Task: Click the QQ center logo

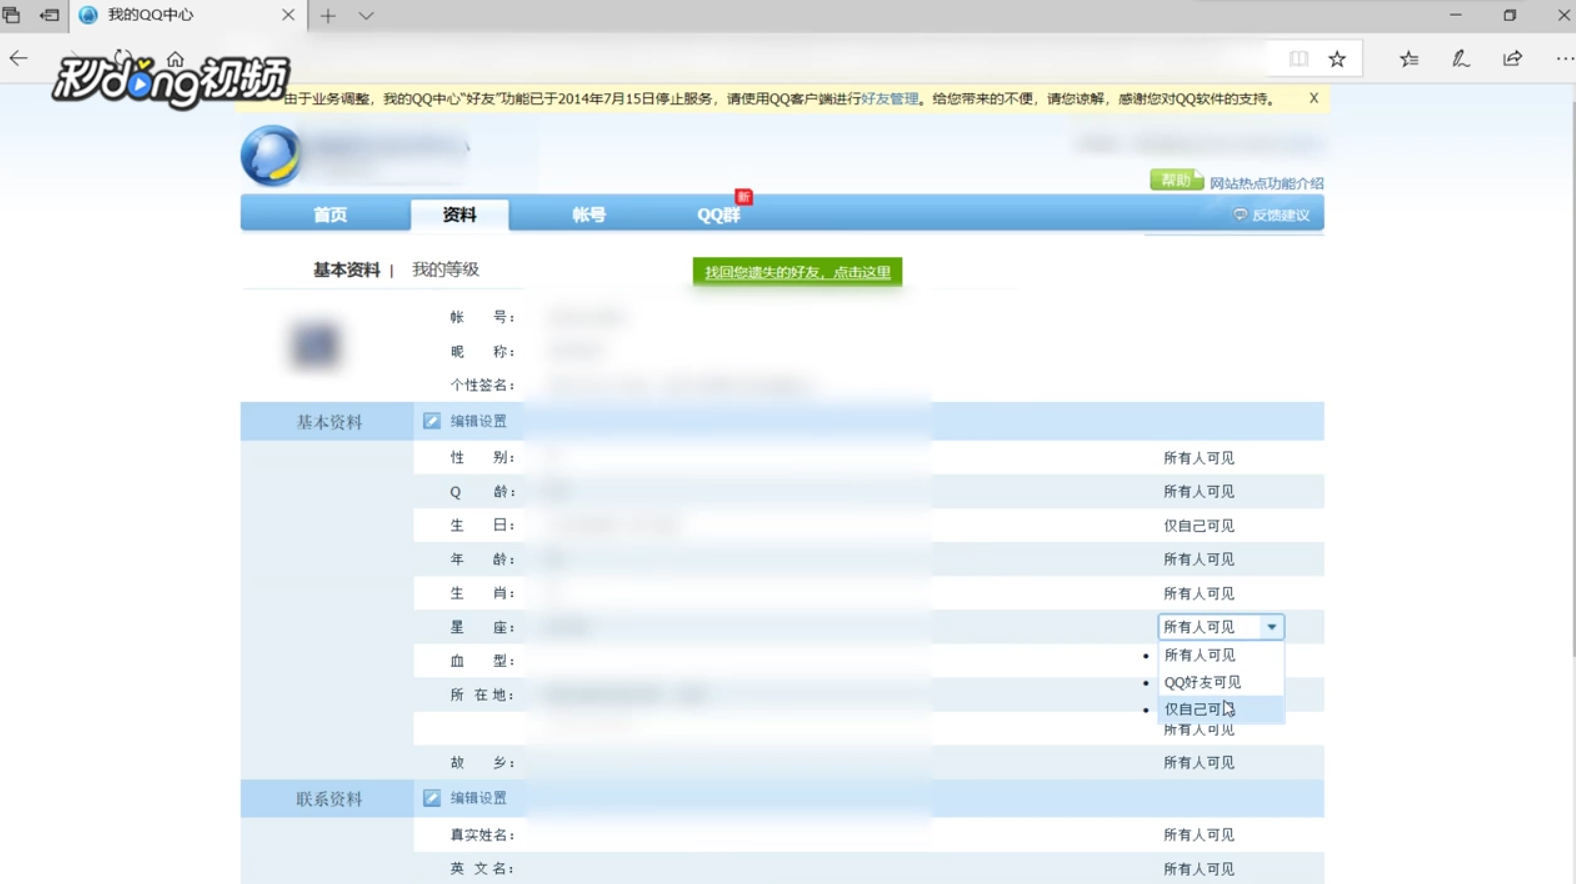Action: [x=271, y=156]
